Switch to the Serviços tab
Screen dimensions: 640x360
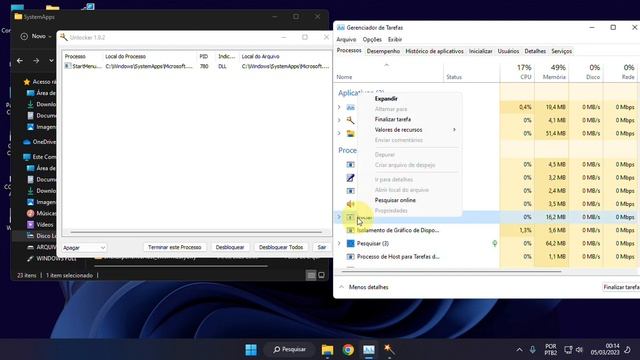coord(561,51)
